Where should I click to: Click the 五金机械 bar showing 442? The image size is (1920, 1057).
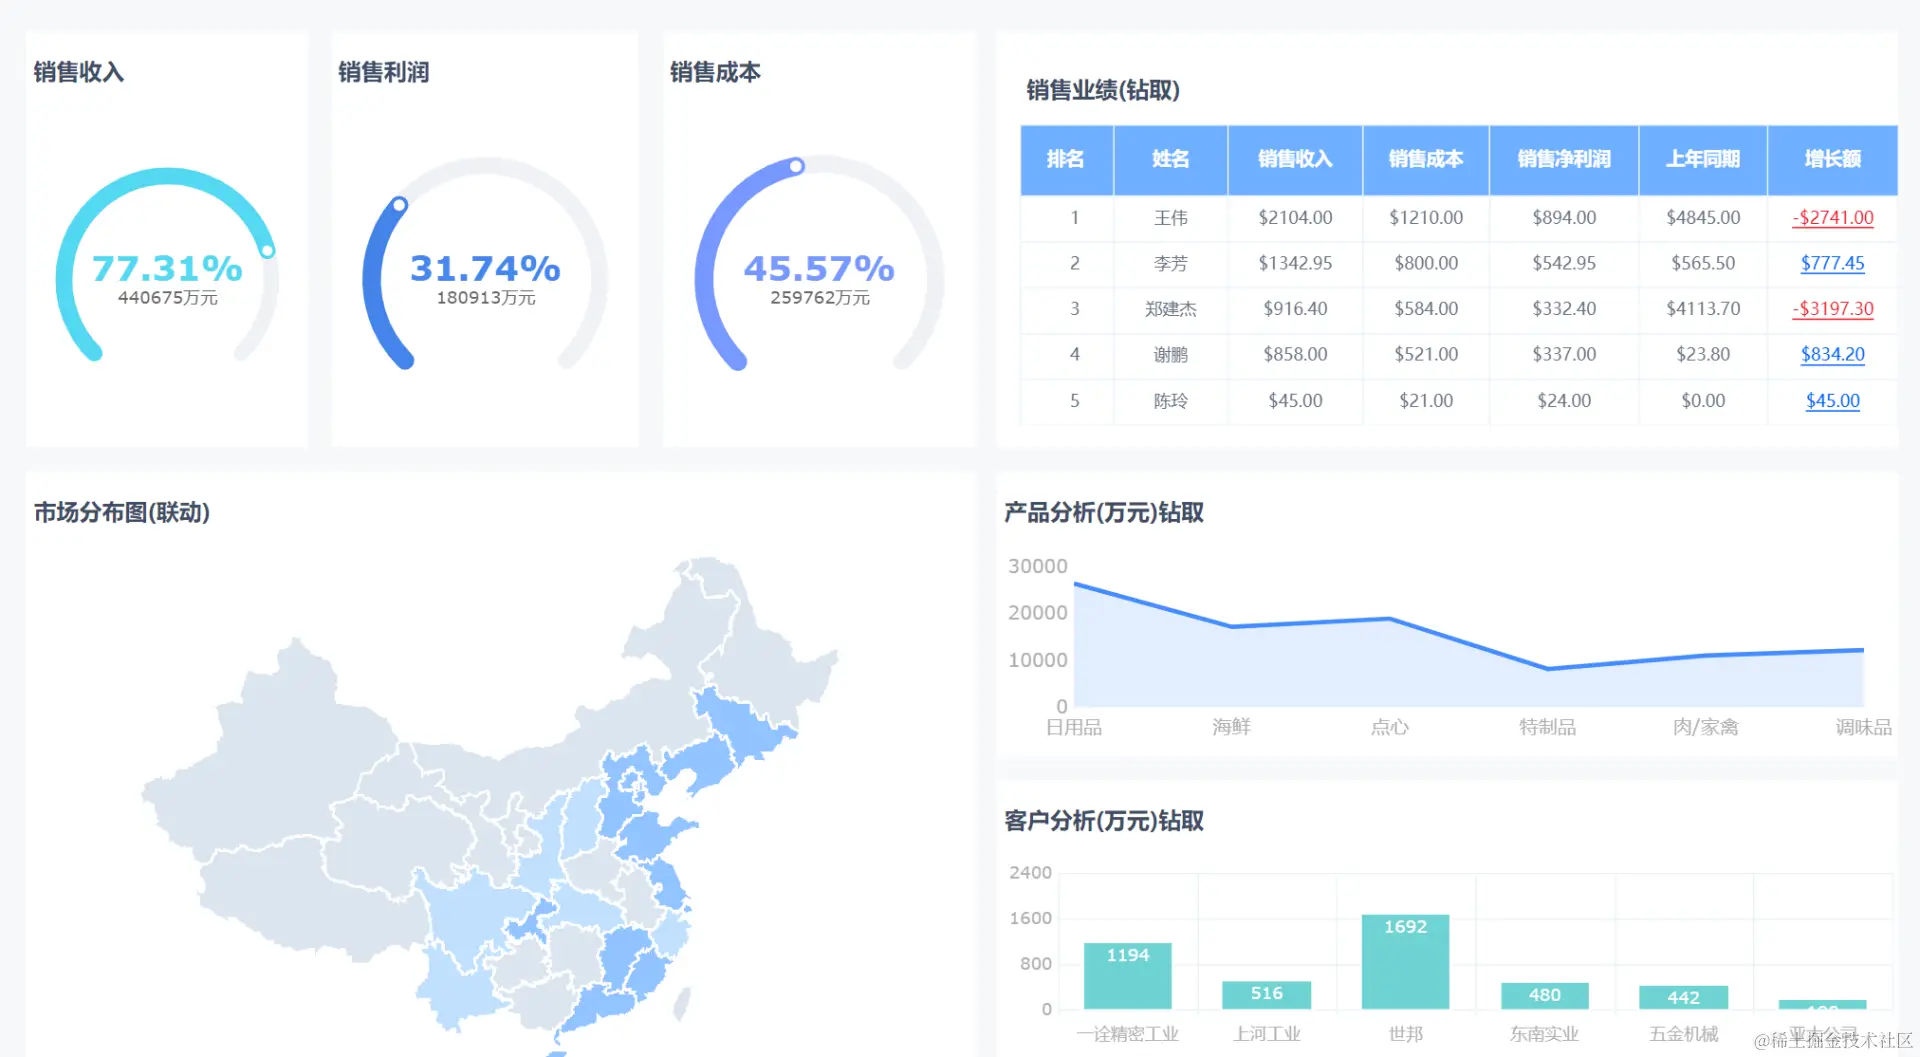1683,997
